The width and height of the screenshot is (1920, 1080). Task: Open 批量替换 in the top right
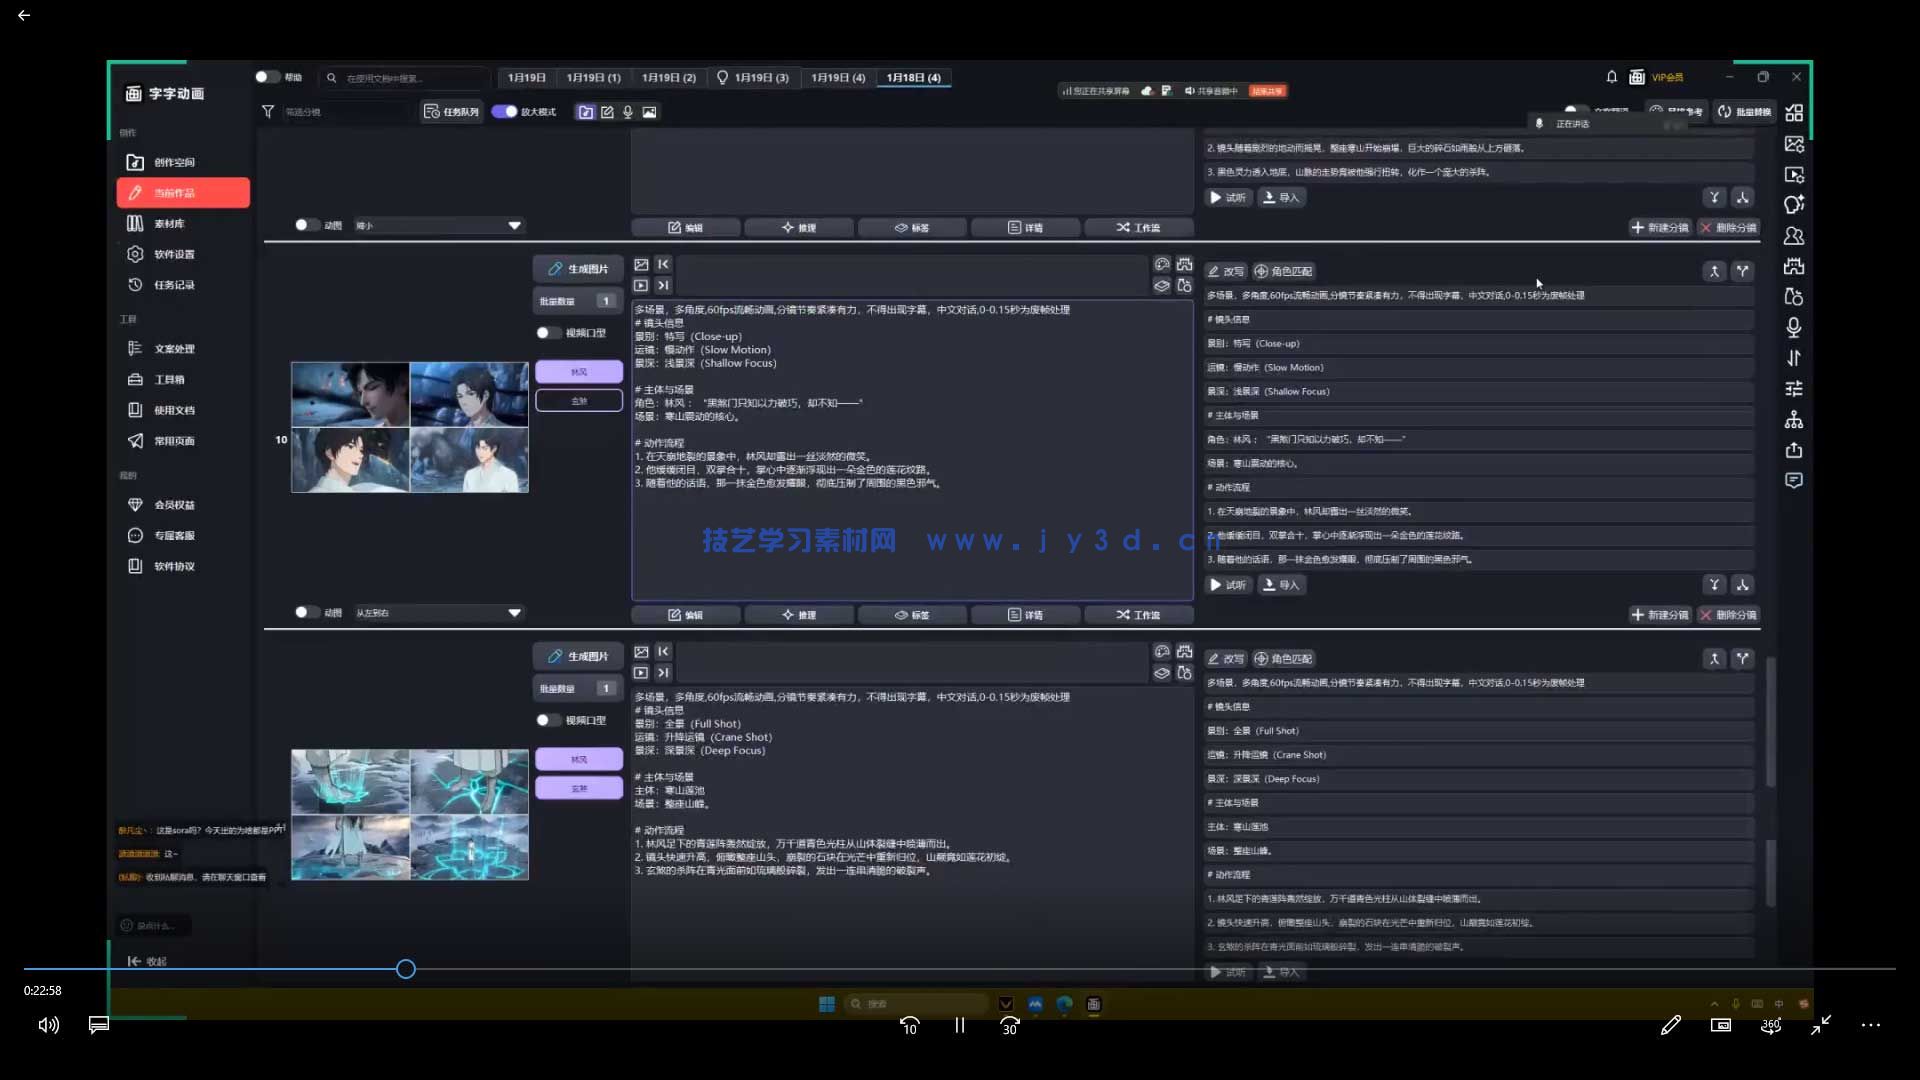pyautogui.click(x=1746, y=111)
